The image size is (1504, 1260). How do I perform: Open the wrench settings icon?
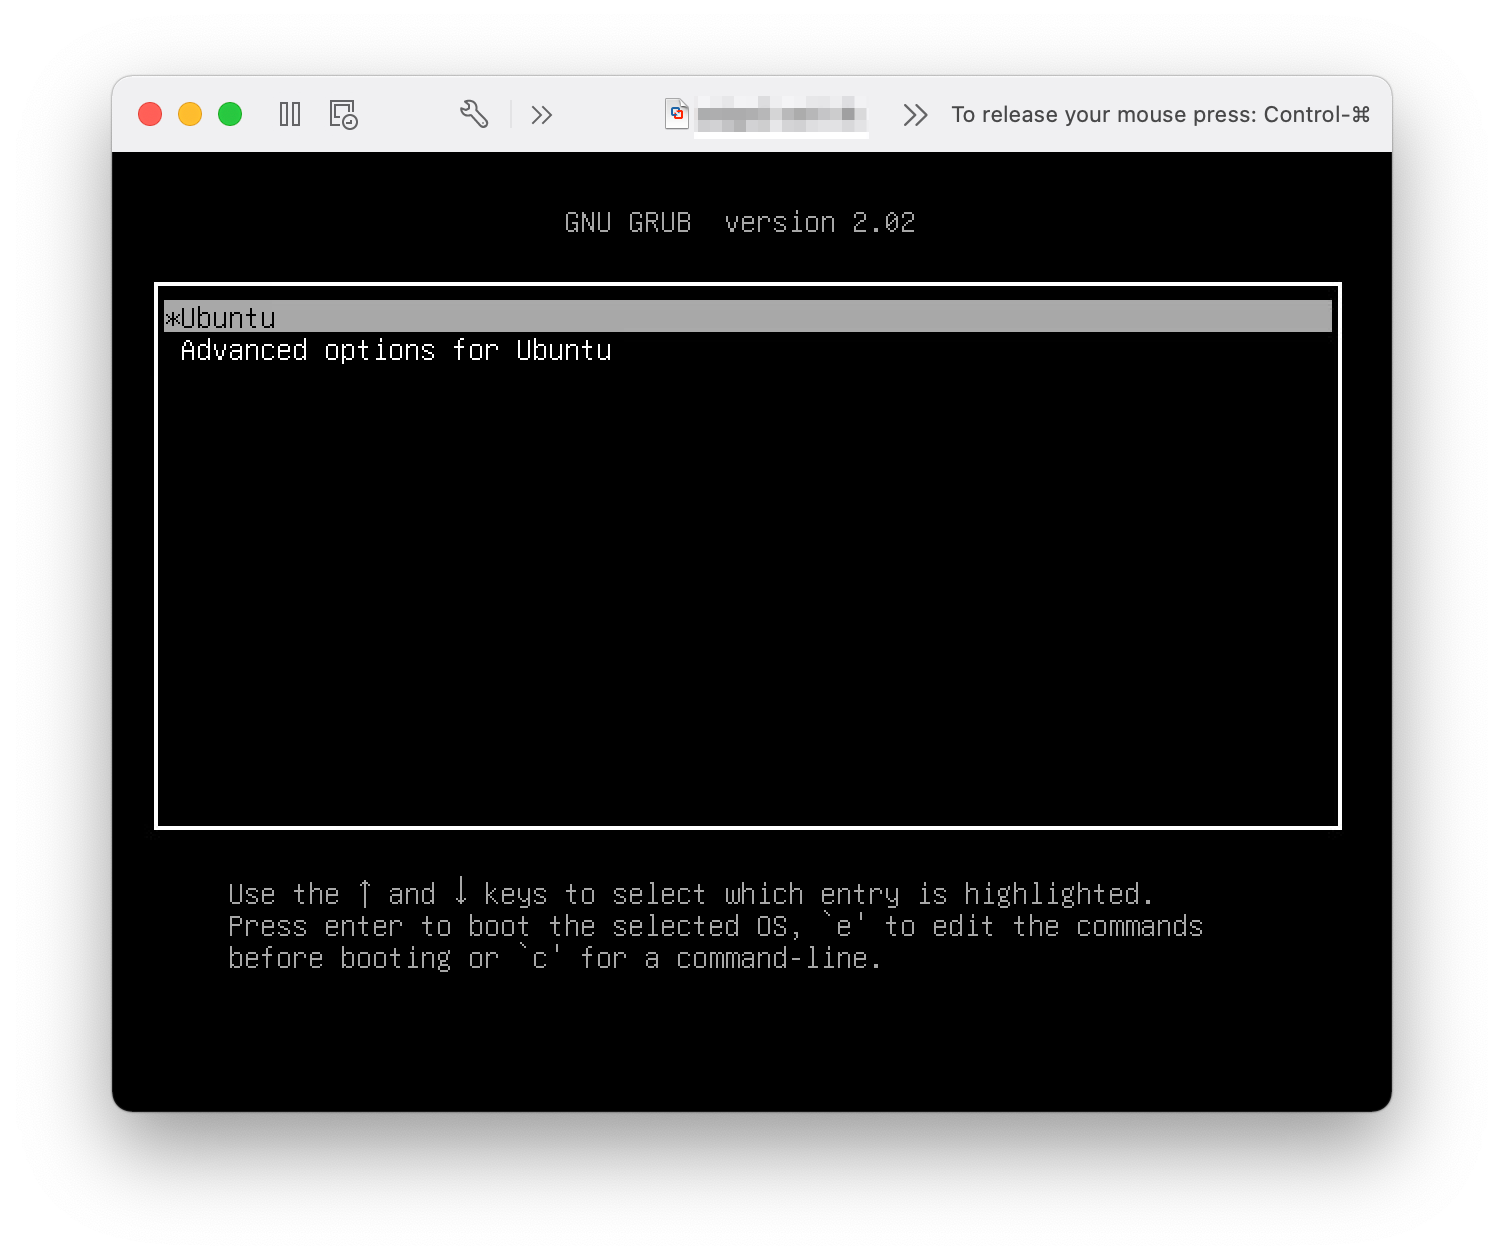pyautogui.click(x=474, y=114)
